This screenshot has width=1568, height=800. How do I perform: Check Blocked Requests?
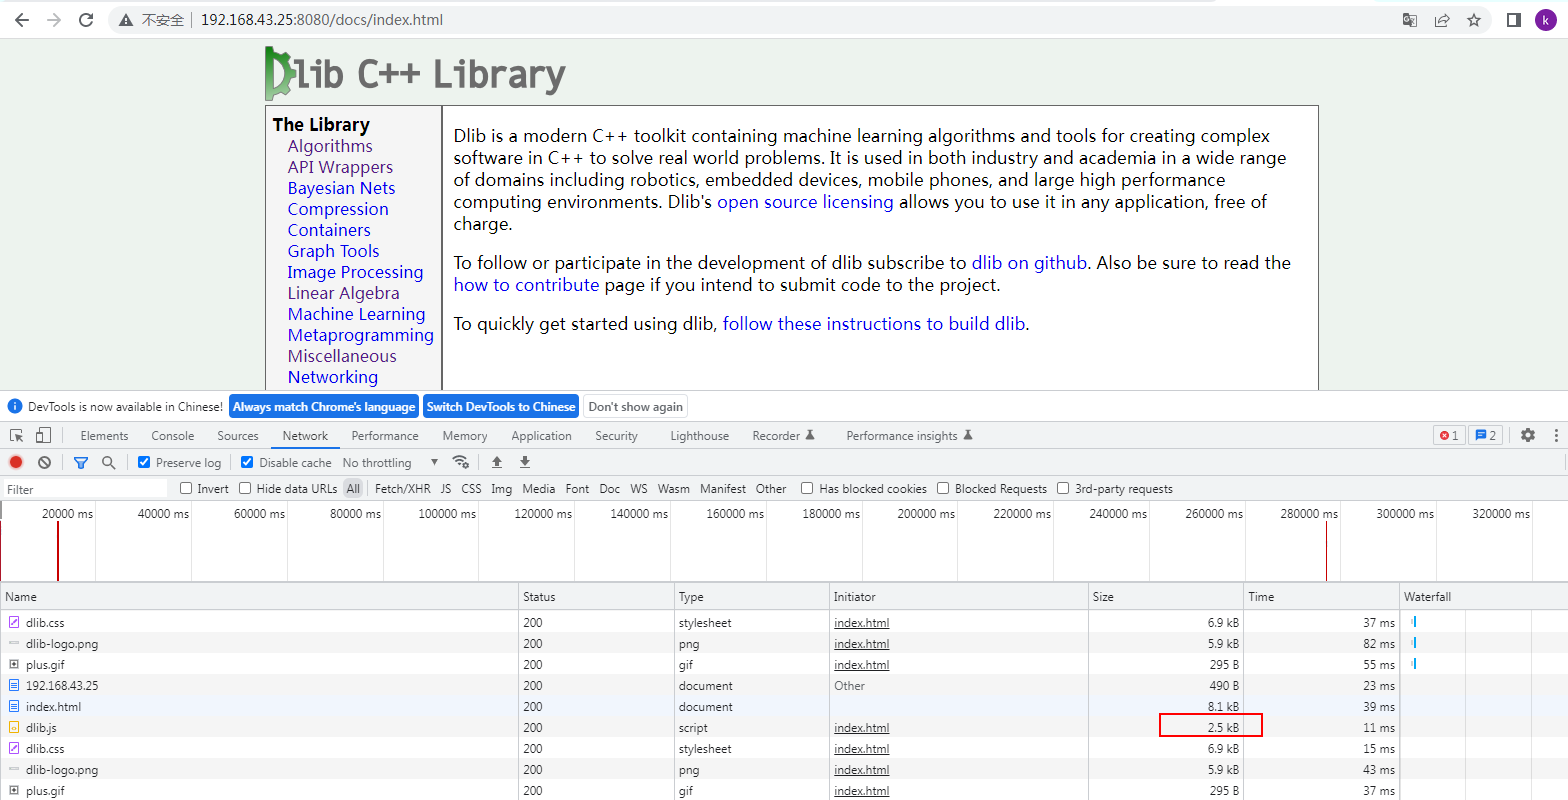click(x=943, y=489)
